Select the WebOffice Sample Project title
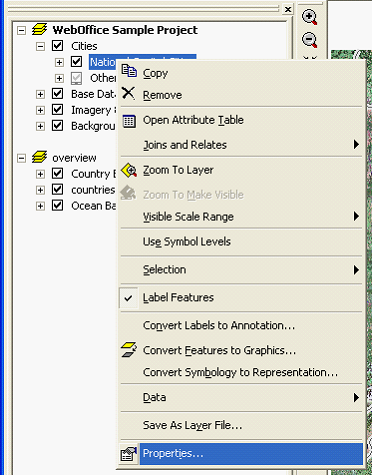372x475 pixels. 125,30
